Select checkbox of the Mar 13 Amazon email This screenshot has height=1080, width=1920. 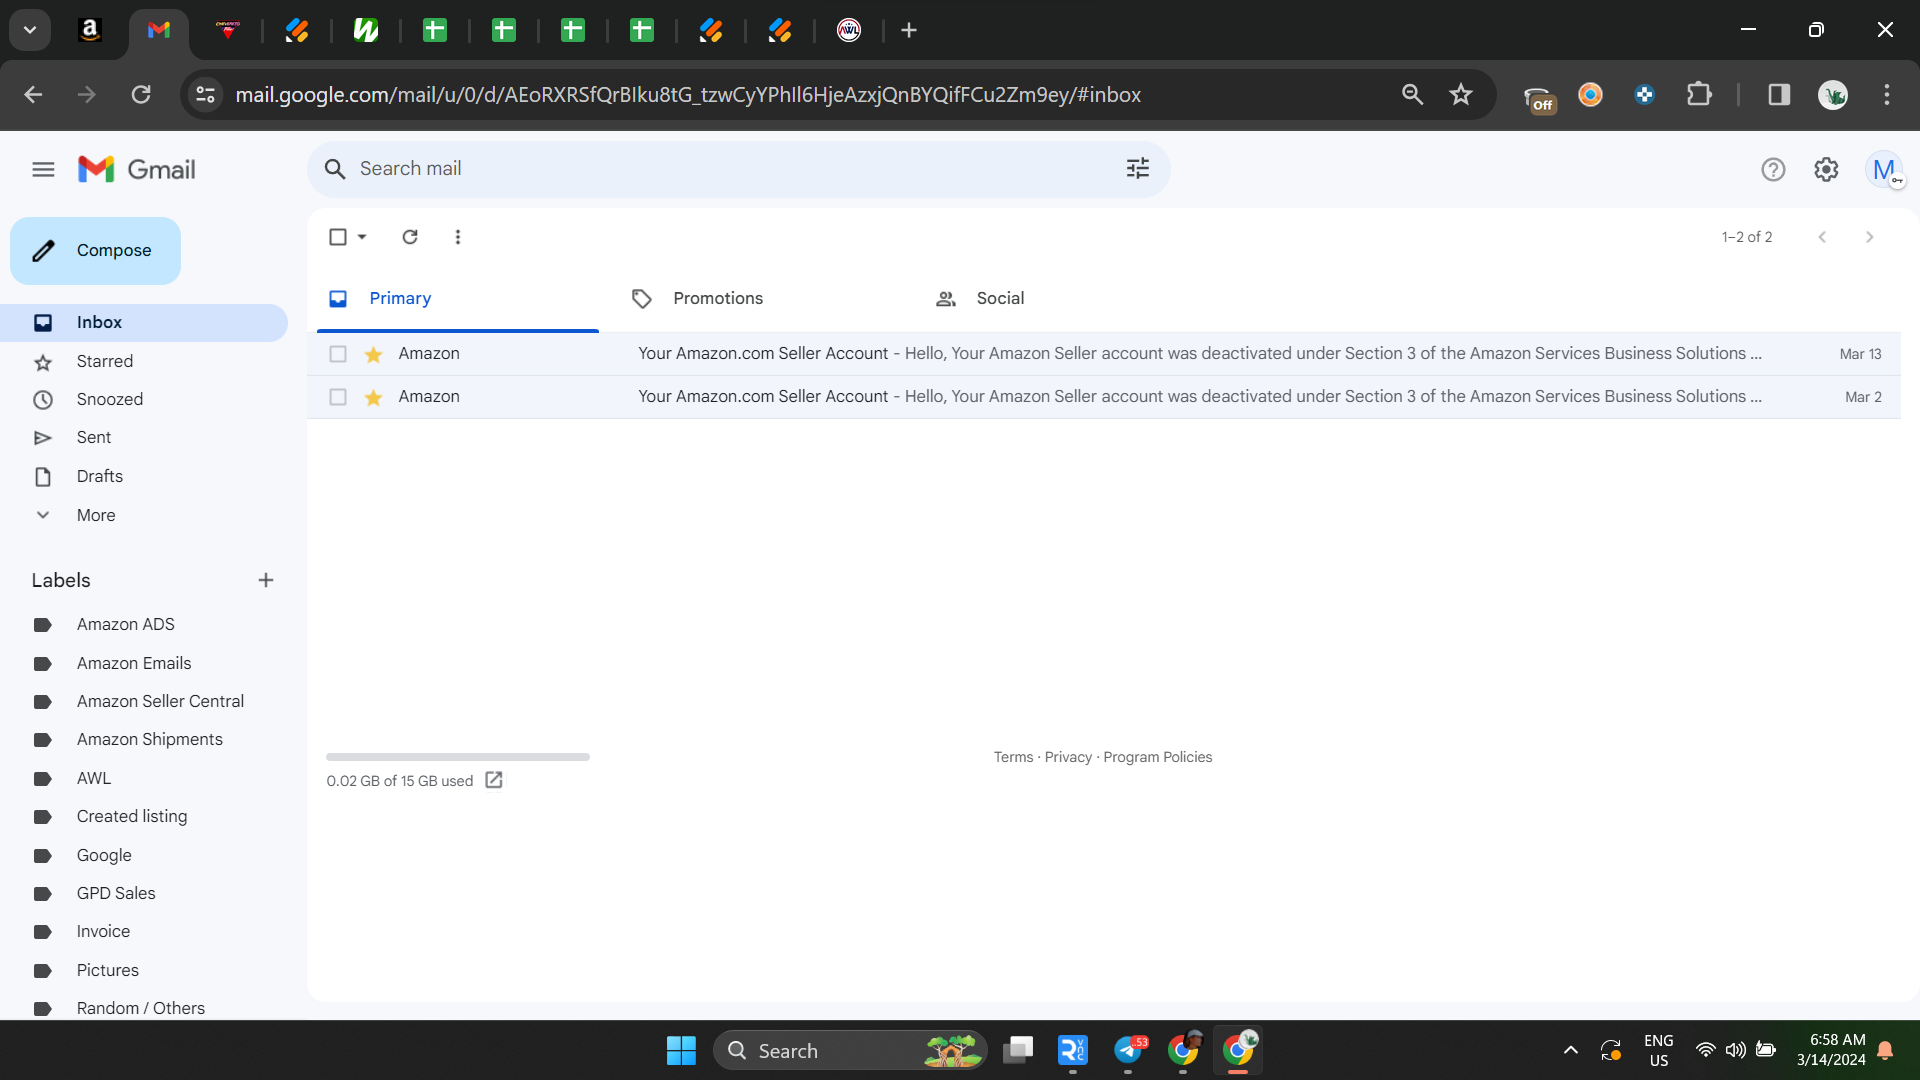(x=338, y=354)
